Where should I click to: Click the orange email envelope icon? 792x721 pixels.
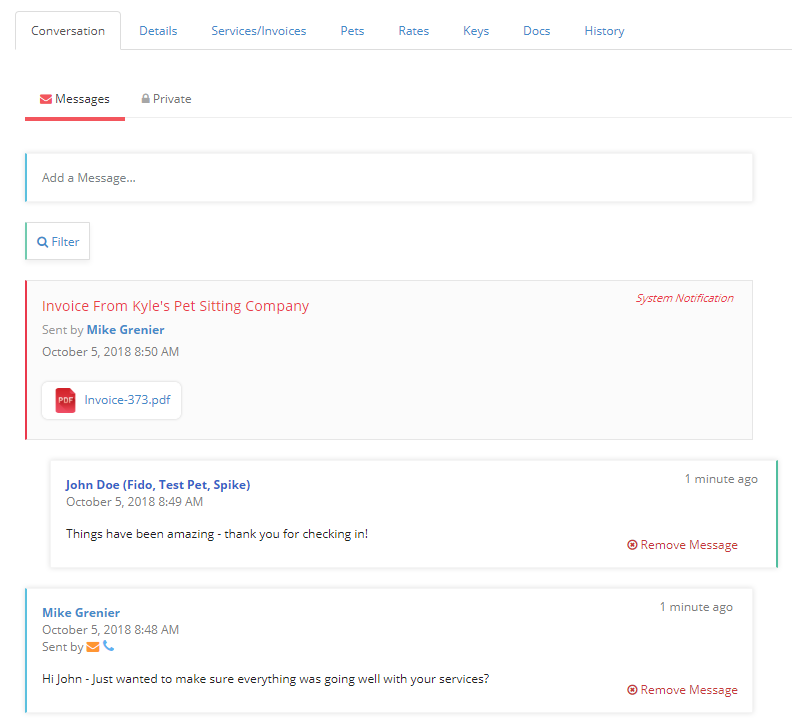[93, 647]
